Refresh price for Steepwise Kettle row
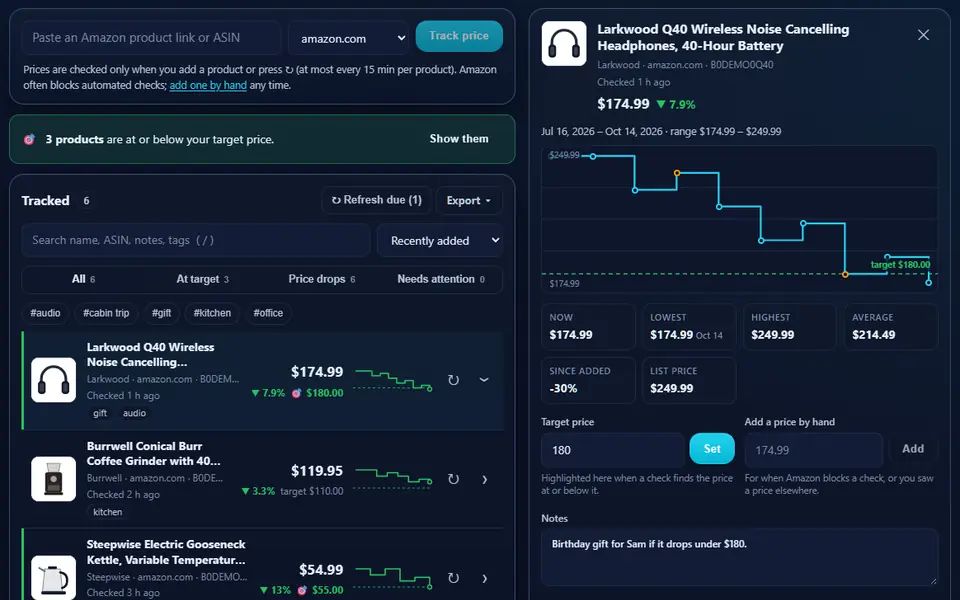 pyautogui.click(x=453, y=579)
